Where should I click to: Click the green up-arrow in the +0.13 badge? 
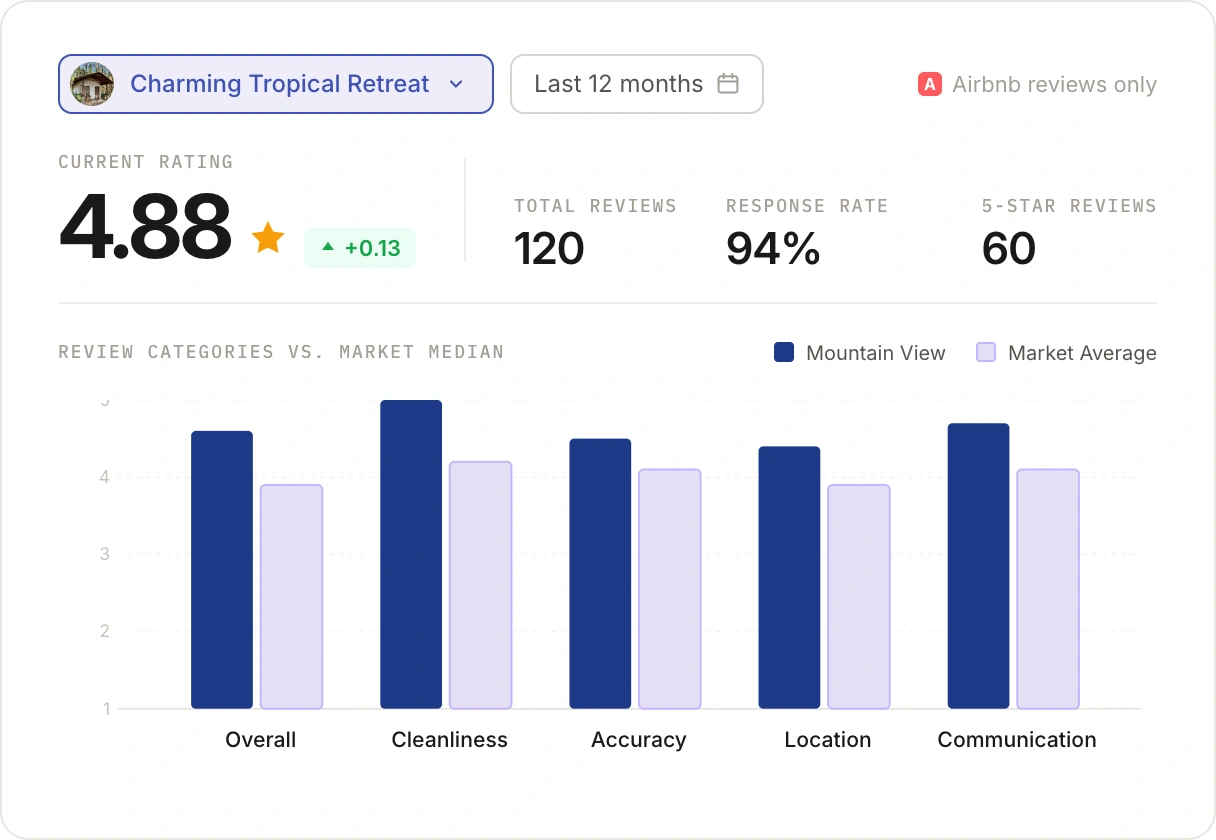click(x=330, y=248)
